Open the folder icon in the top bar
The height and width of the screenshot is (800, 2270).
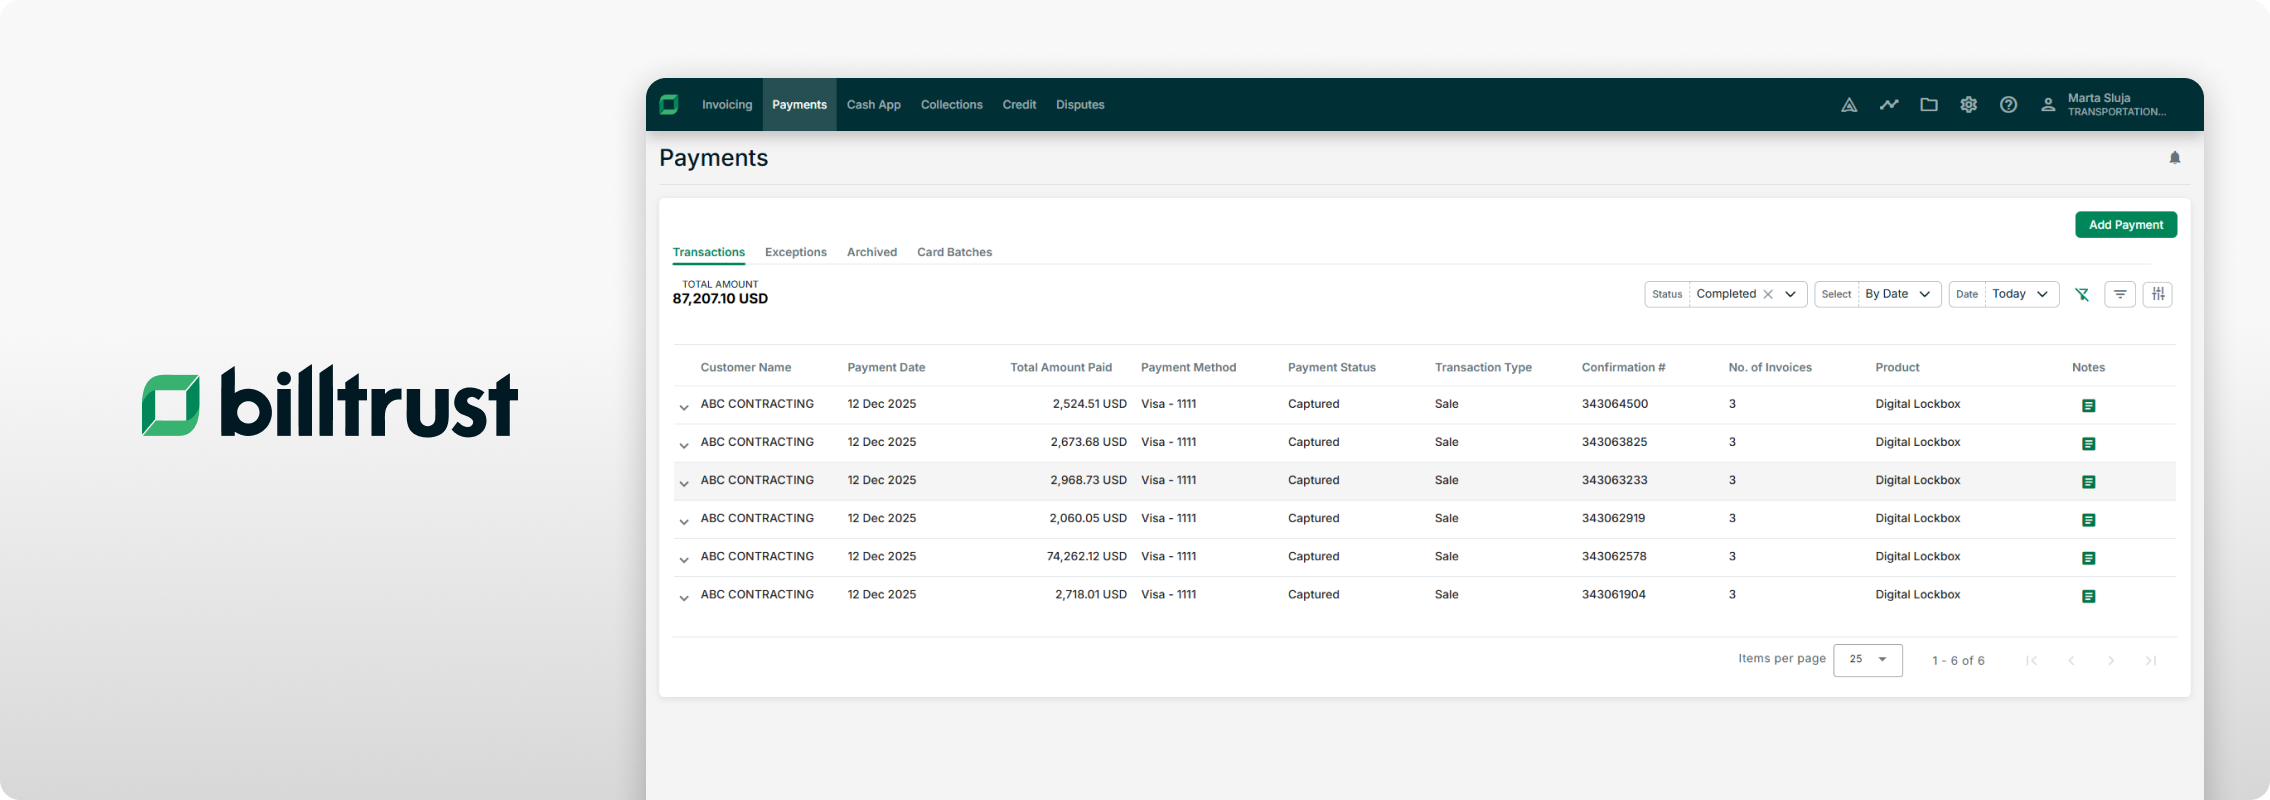point(1929,104)
